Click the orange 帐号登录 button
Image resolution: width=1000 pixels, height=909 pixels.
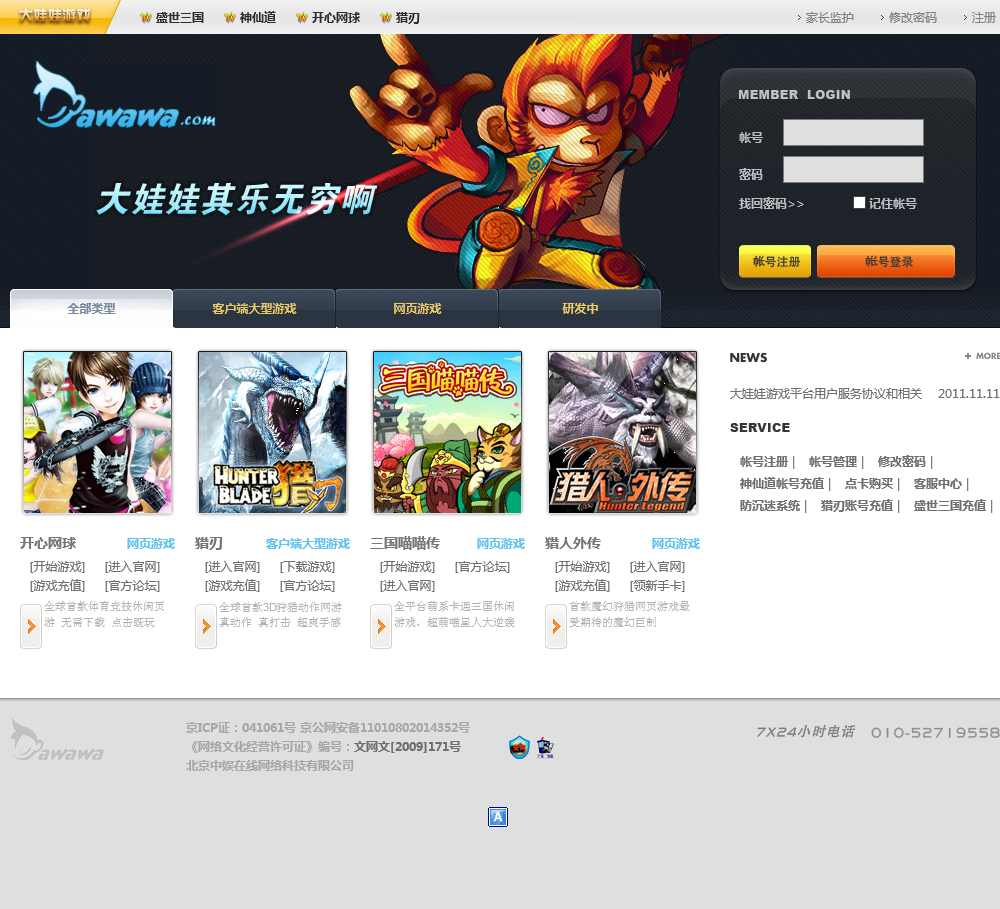click(x=886, y=262)
